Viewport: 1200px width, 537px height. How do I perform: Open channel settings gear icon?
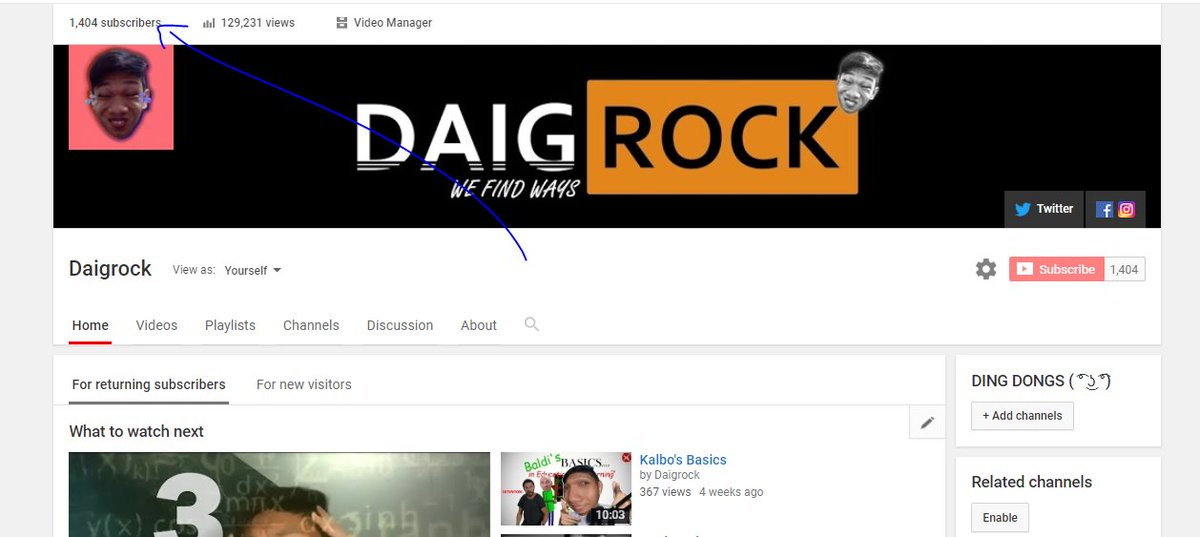pos(986,269)
